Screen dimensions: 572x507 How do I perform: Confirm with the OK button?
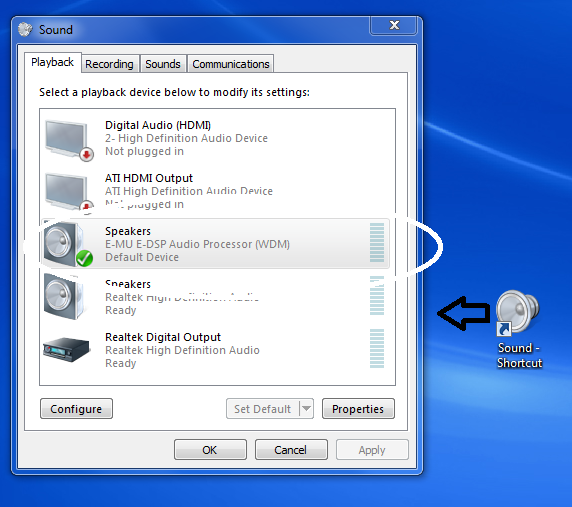click(x=210, y=450)
